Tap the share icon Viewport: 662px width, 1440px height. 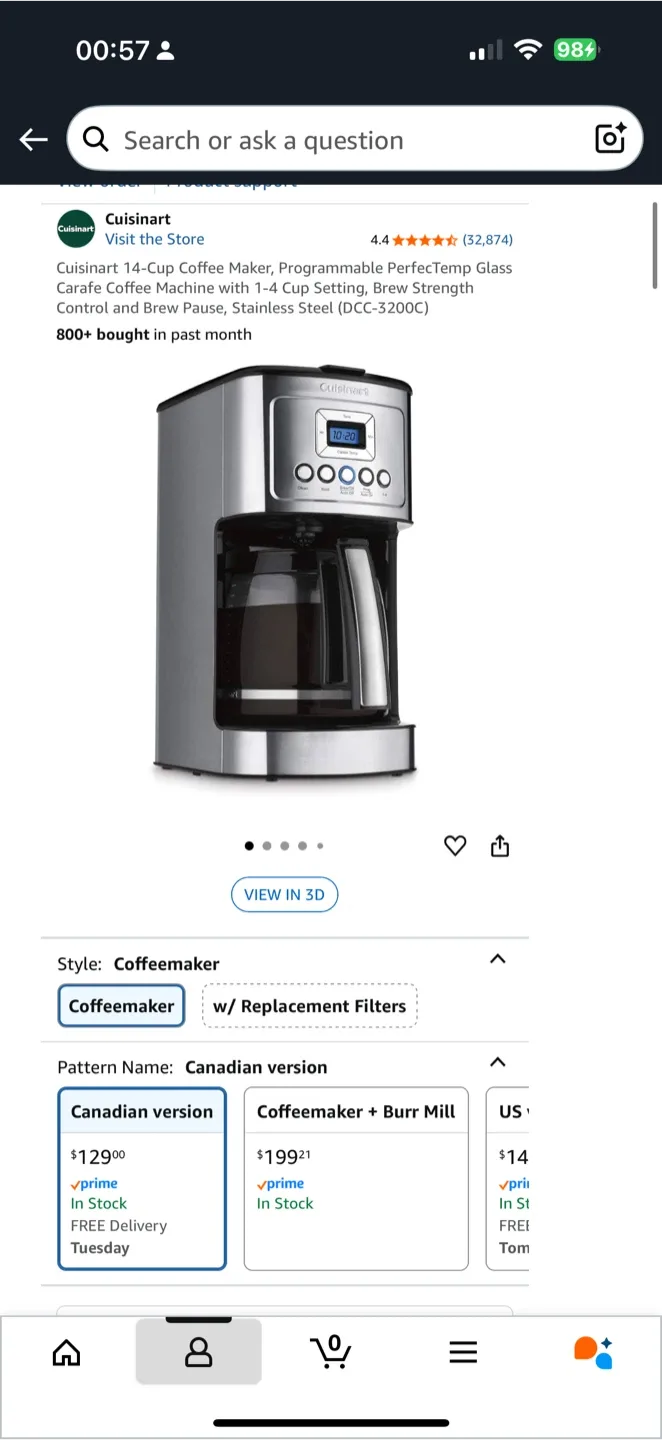pos(500,846)
